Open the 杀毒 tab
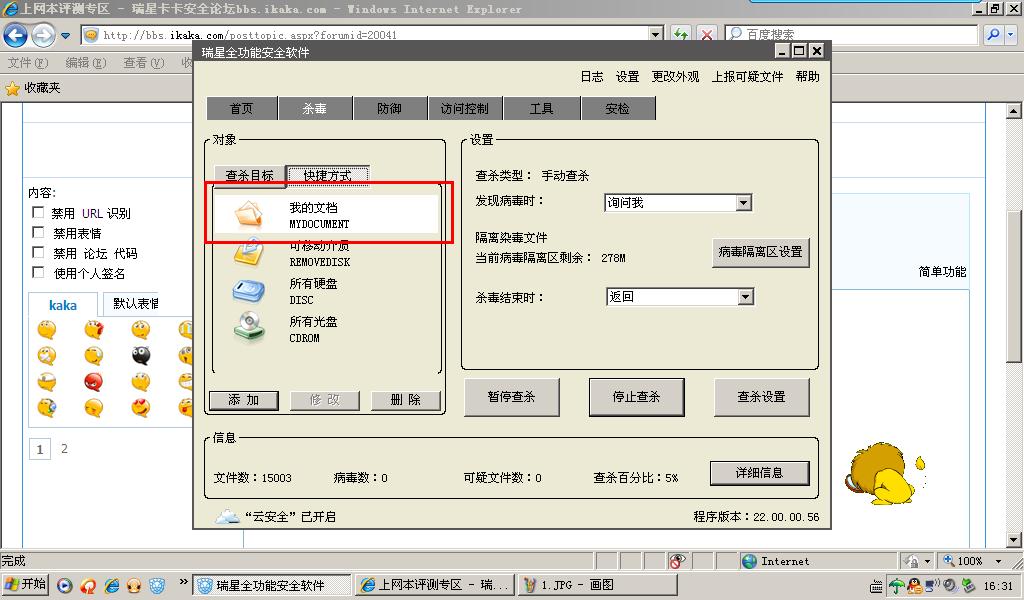This screenshot has height=600, width=1024. [x=315, y=108]
